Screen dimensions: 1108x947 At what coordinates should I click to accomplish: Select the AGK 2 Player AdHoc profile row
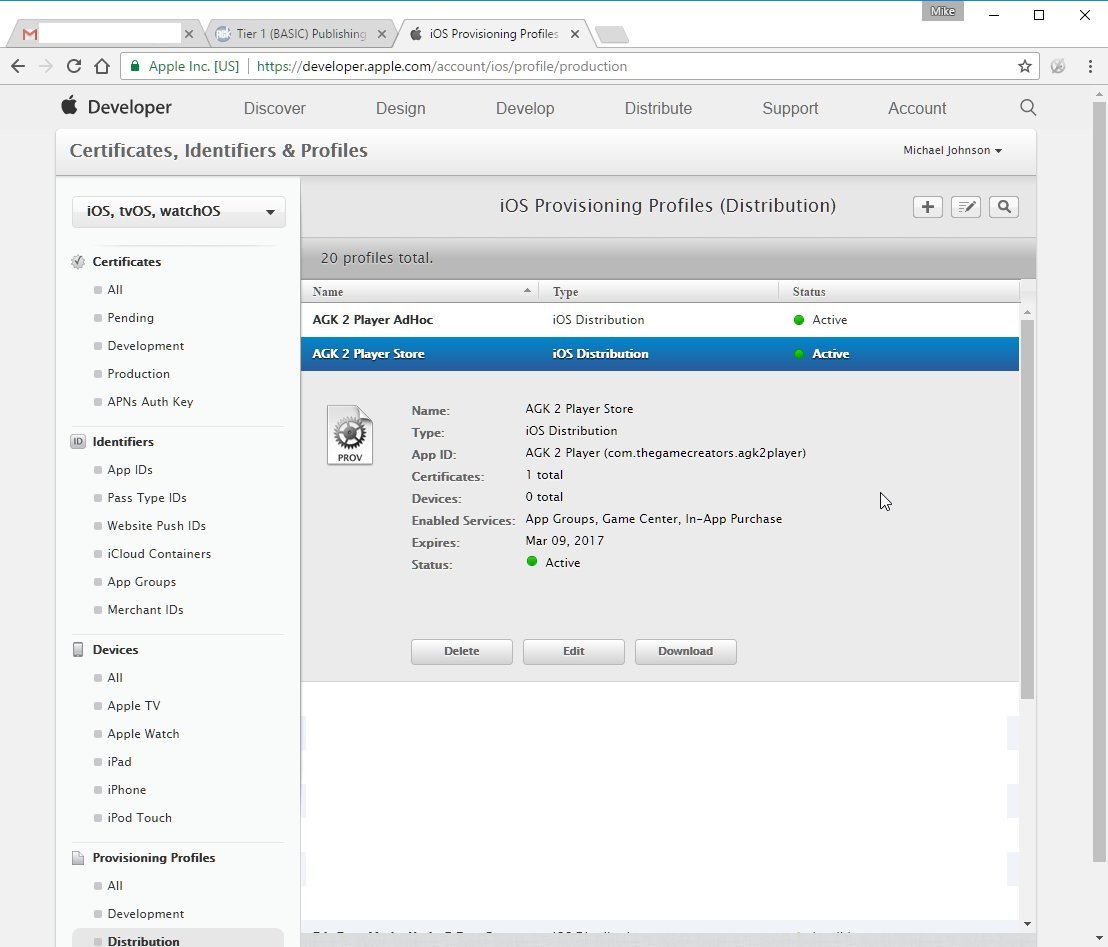(660, 319)
